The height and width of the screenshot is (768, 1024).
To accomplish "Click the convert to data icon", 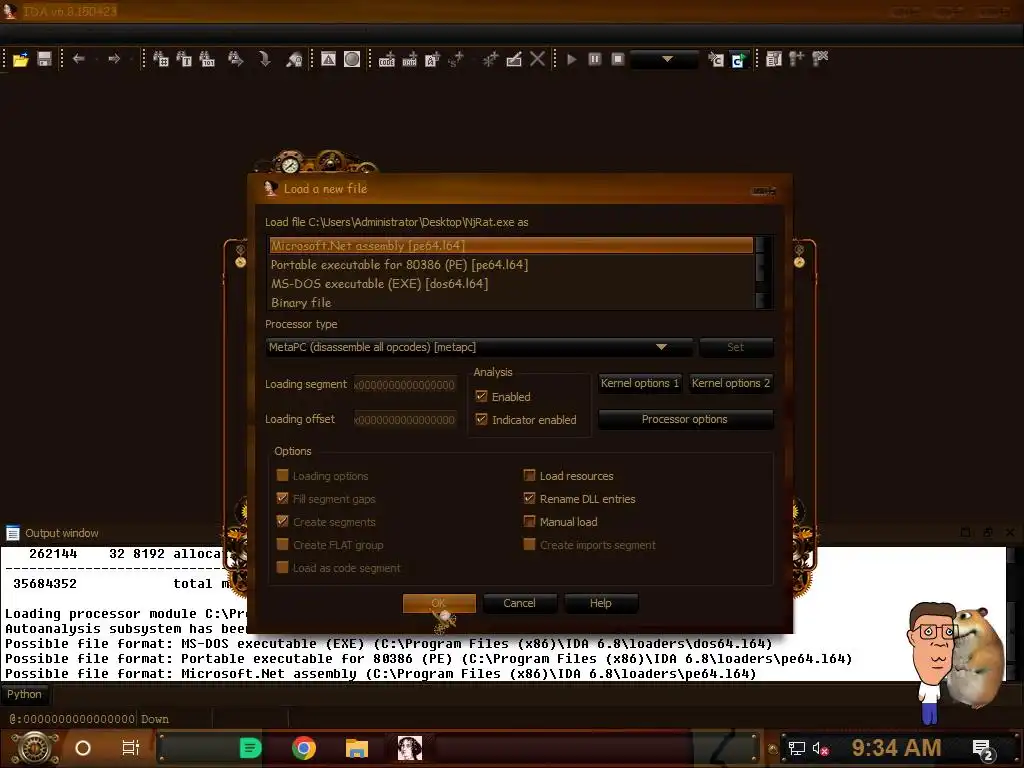I will click(x=409, y=59).
